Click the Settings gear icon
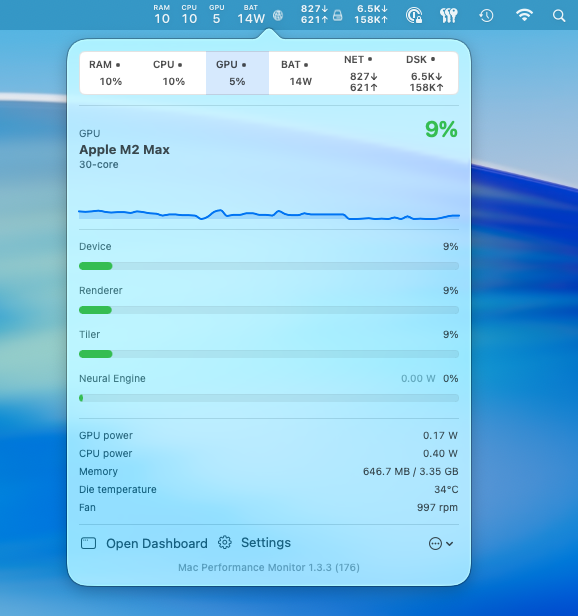Image resolution: width=578 pixels, height=616 pixels. point(225,543)
